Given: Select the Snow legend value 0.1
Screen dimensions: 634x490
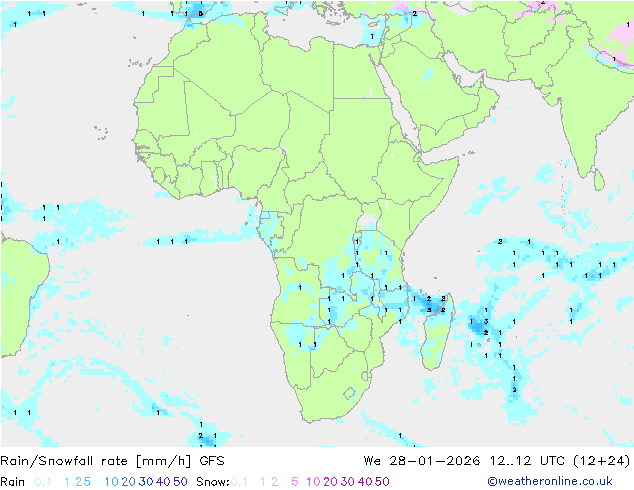Looking at the screenshot, I should [239, 482].
